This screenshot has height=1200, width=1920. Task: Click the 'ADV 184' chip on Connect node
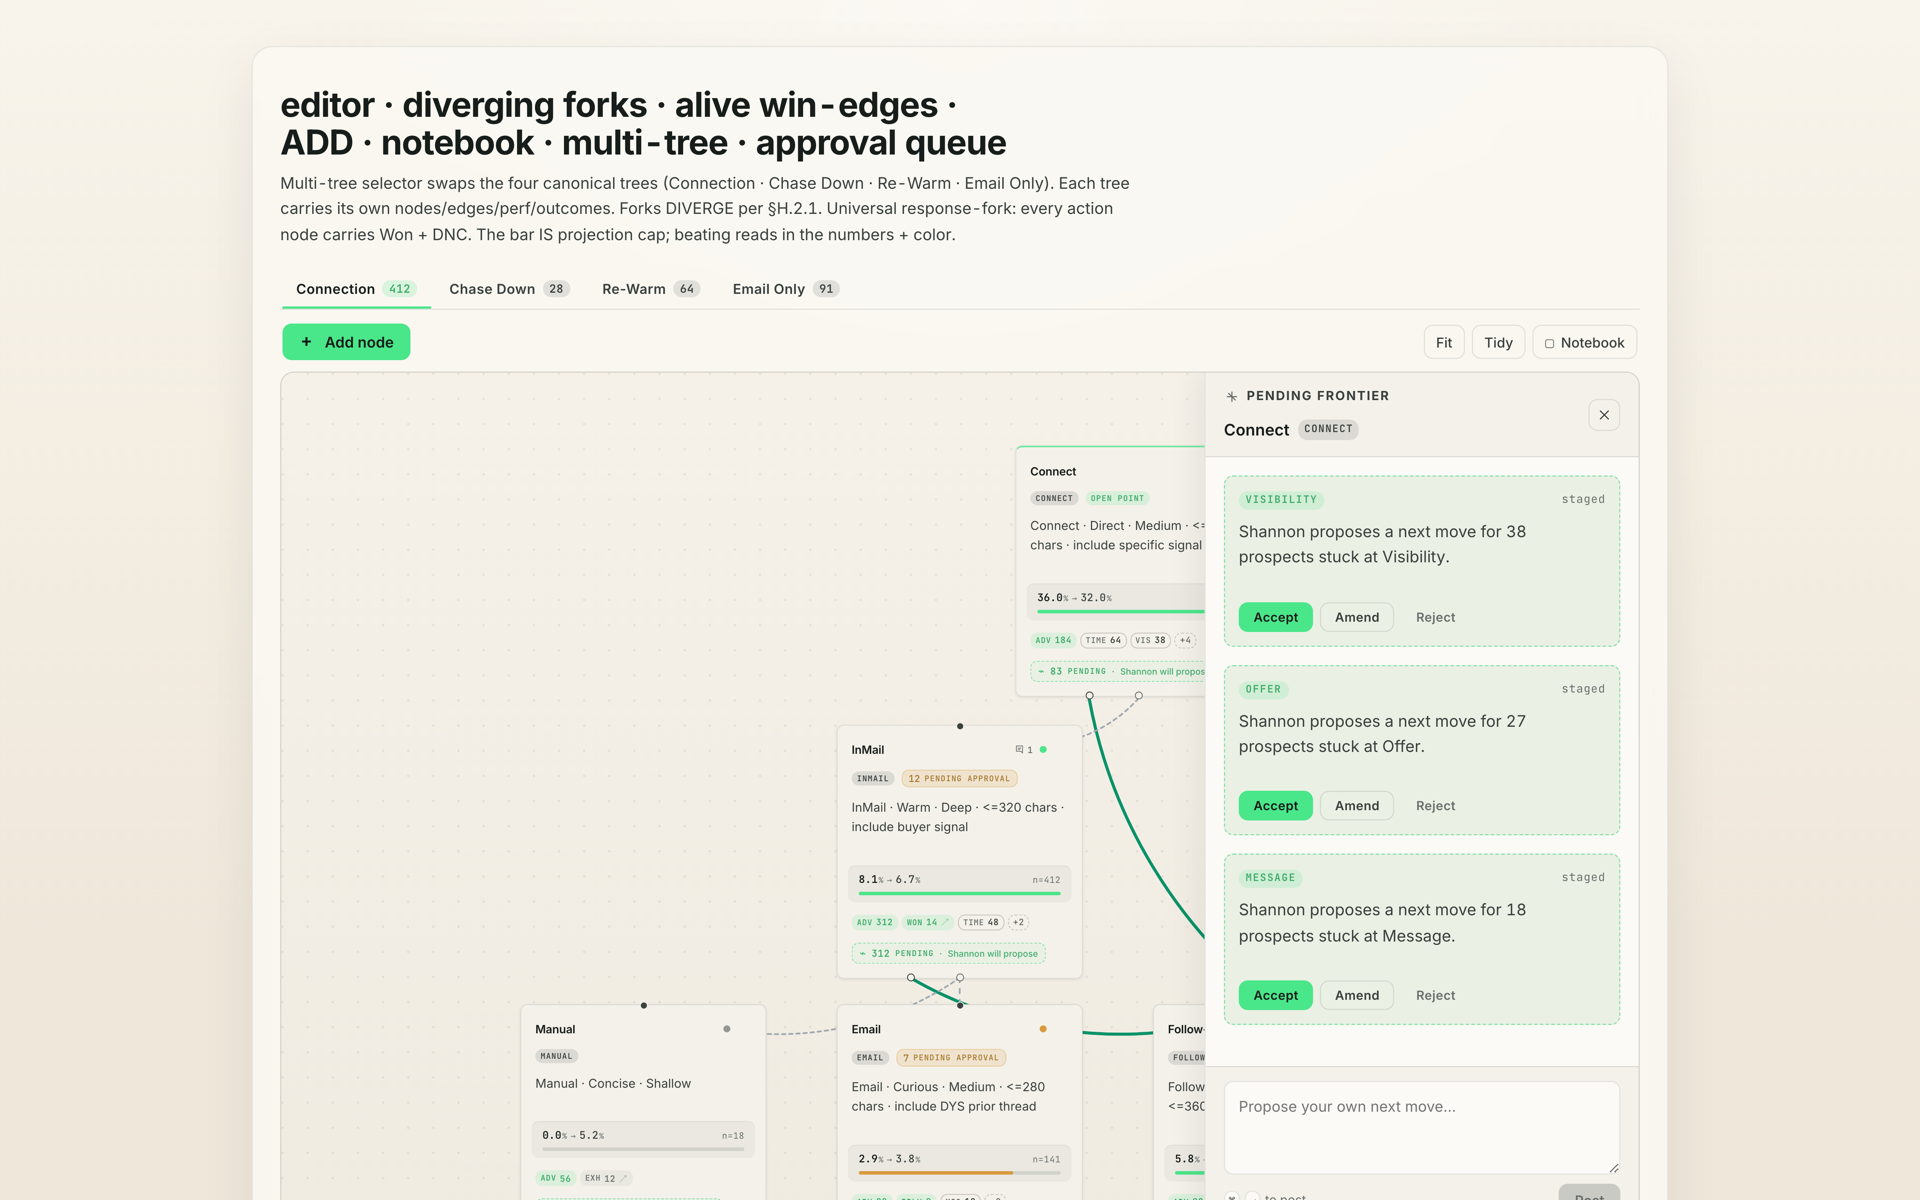[1053, 640]
